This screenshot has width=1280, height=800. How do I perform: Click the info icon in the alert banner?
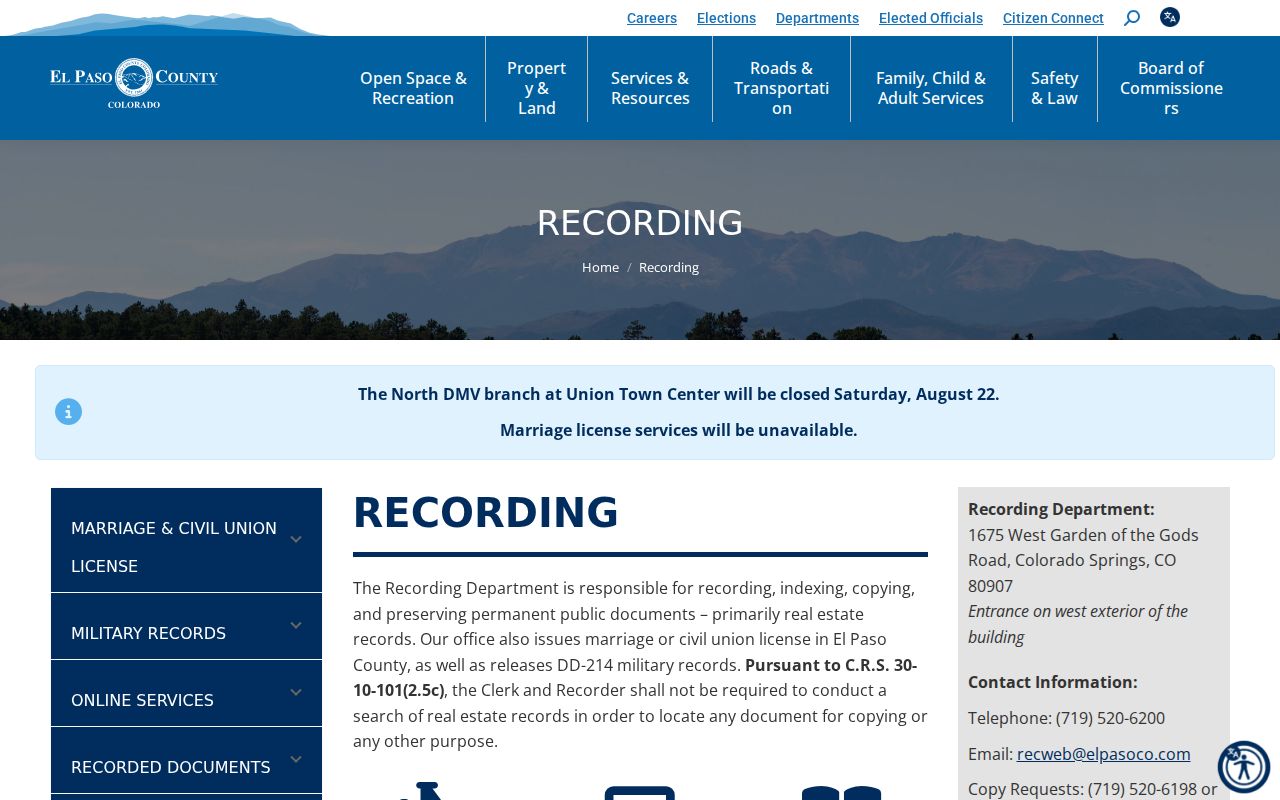(68, 412)
